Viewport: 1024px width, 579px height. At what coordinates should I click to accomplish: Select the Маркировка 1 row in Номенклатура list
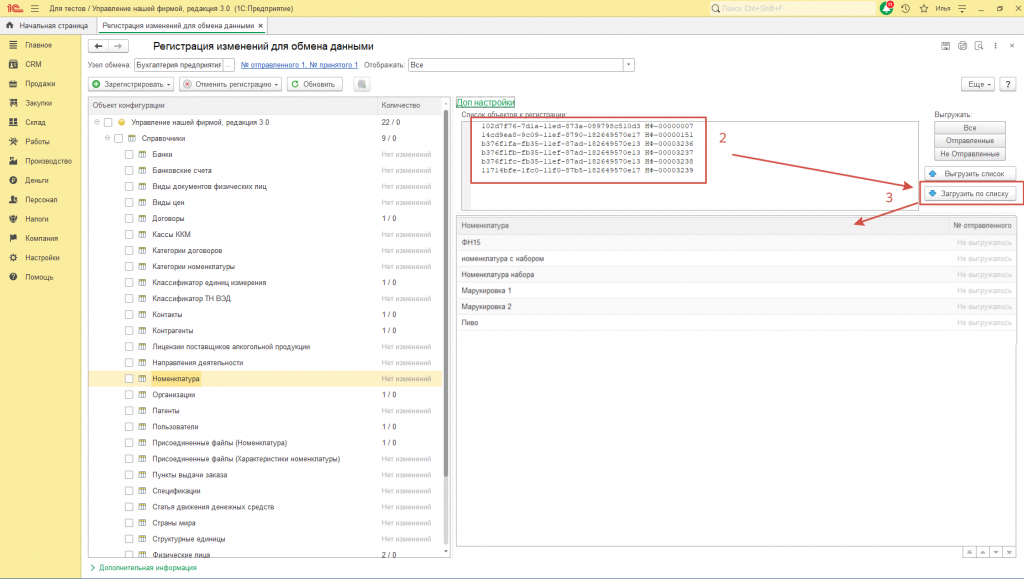[737, 290]
